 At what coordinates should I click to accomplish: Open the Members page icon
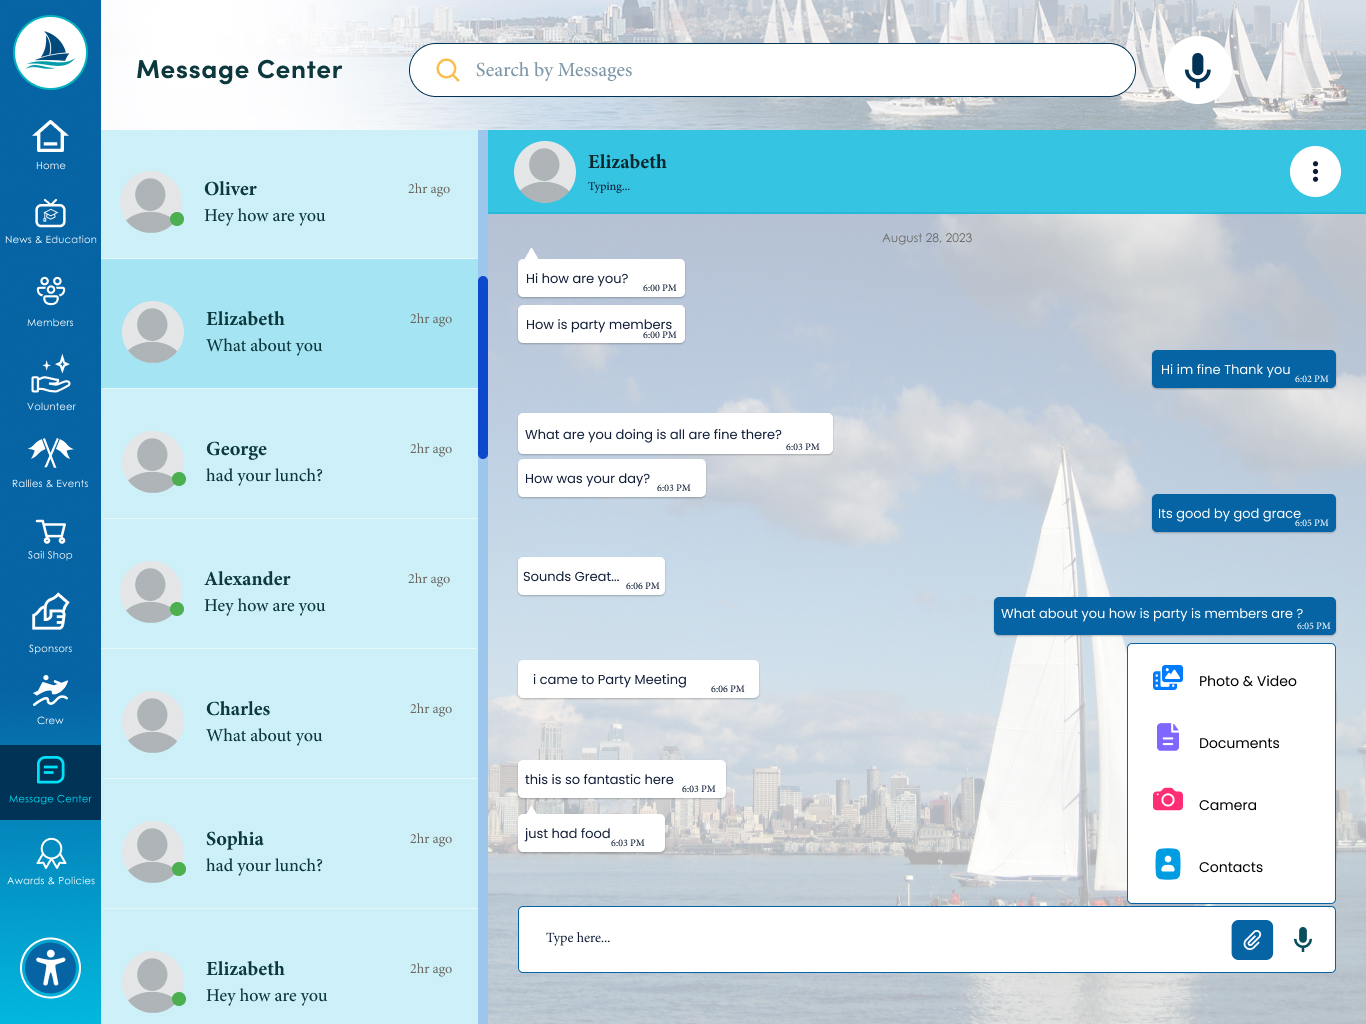[50, 291]
